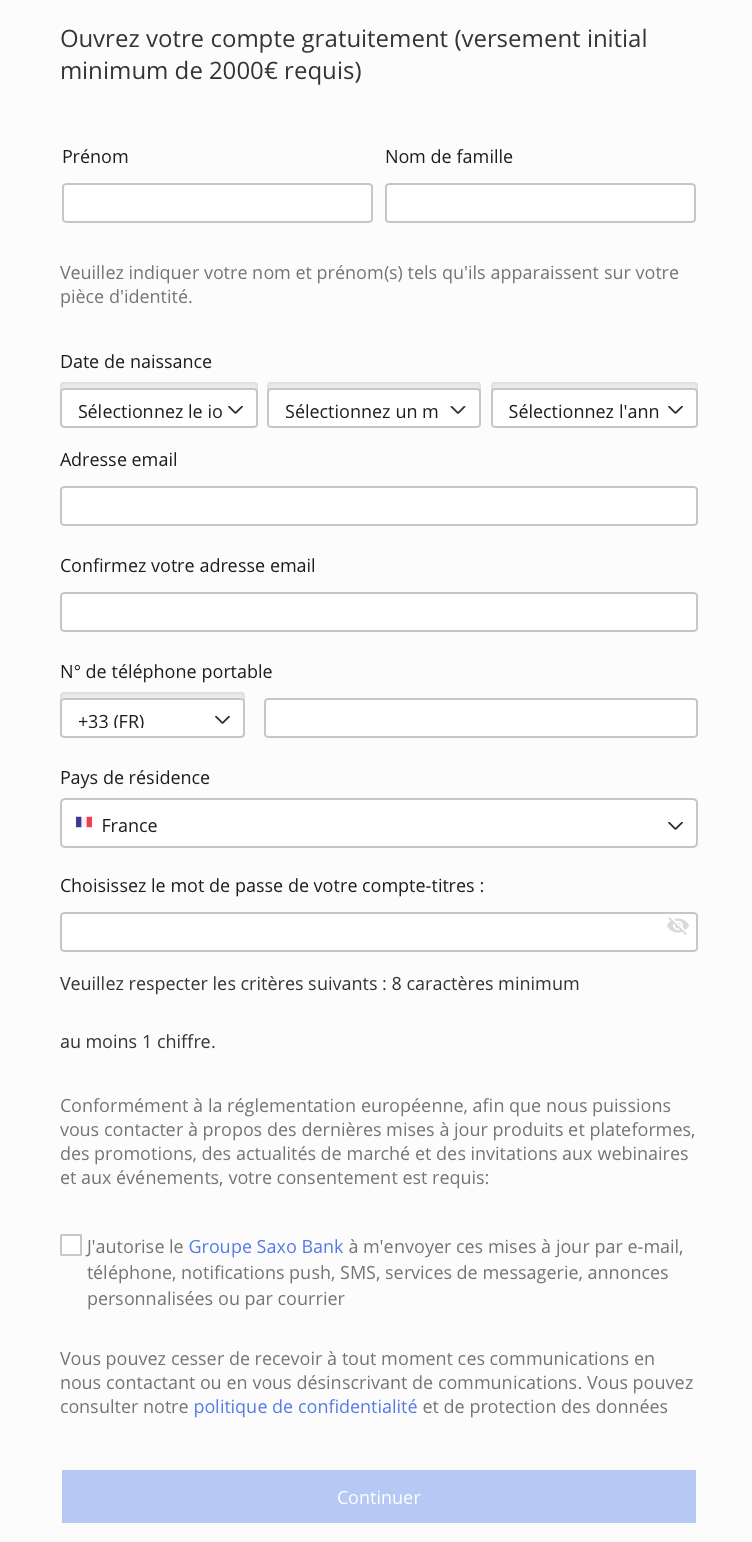The height and width of the screenshot is (1542, 752).
Task: Open the birth month dropdown
Action: tap(374, 409)
